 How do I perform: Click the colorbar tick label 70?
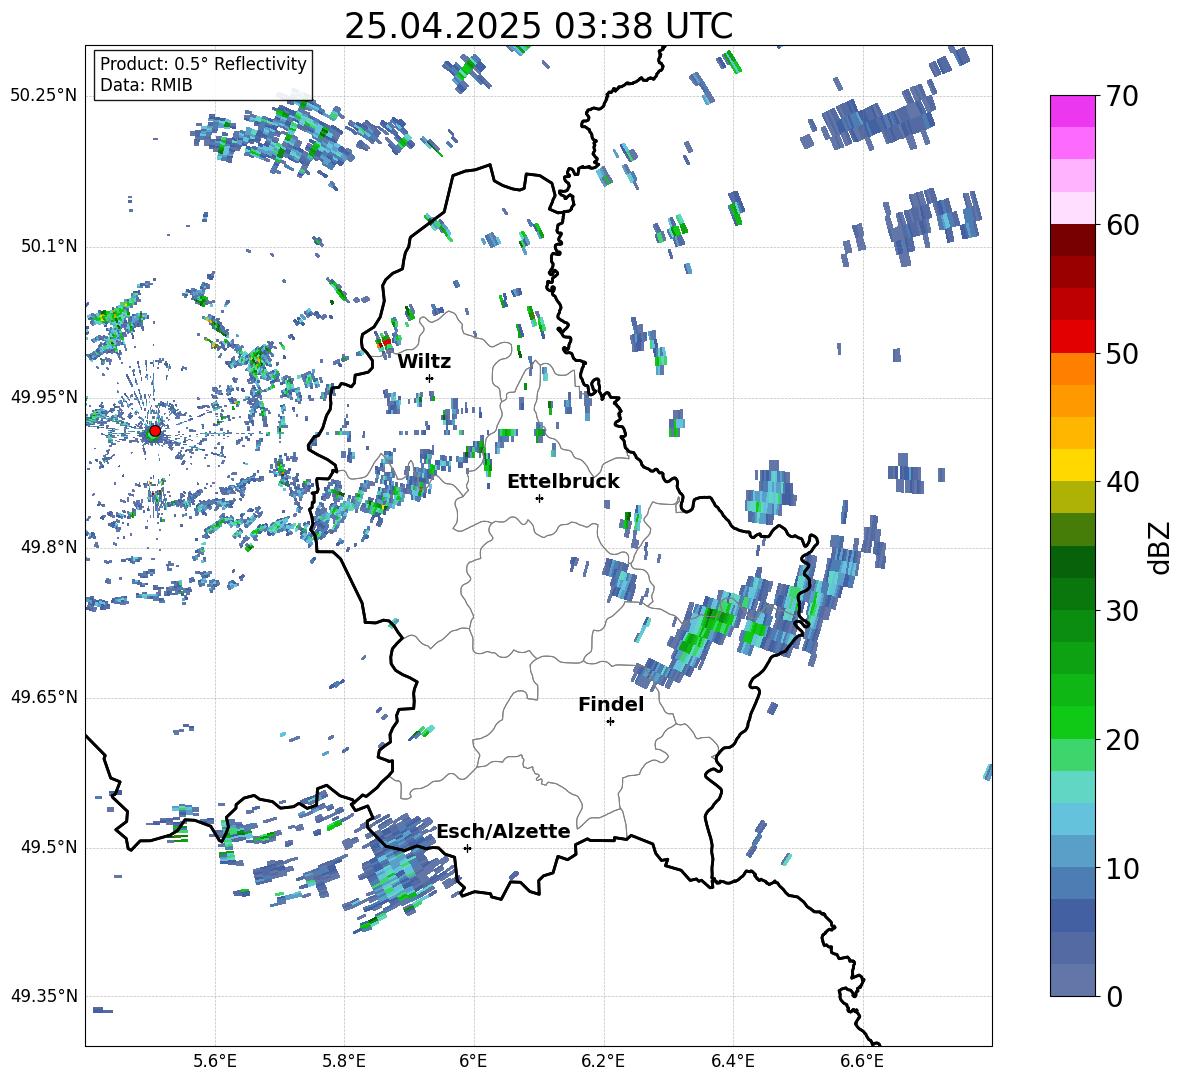click(x=1121, y=97)
